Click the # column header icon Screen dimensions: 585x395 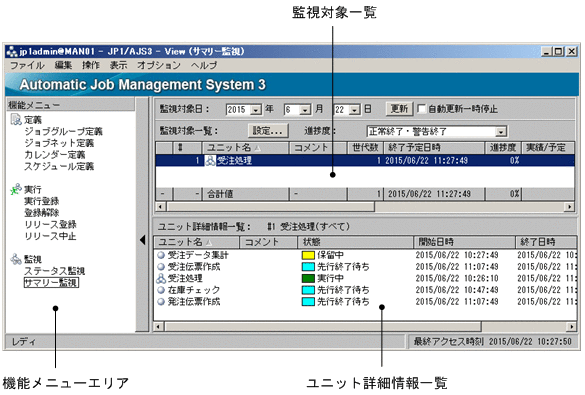coord(180,147)
